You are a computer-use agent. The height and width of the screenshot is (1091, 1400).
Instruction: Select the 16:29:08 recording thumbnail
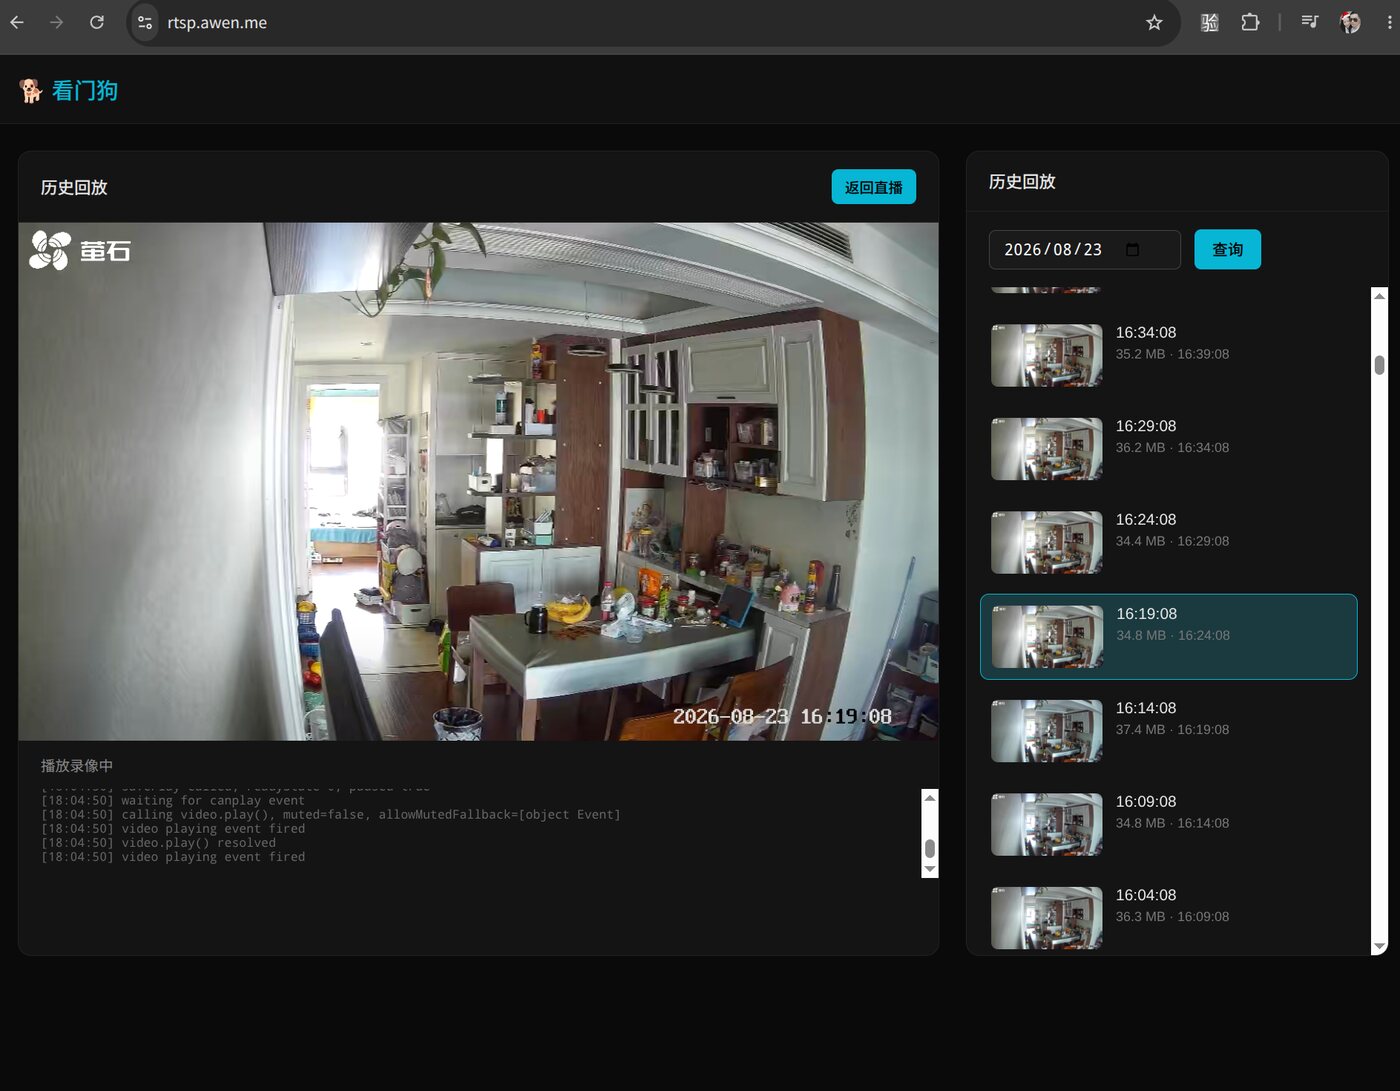(x=1046, y=449)
